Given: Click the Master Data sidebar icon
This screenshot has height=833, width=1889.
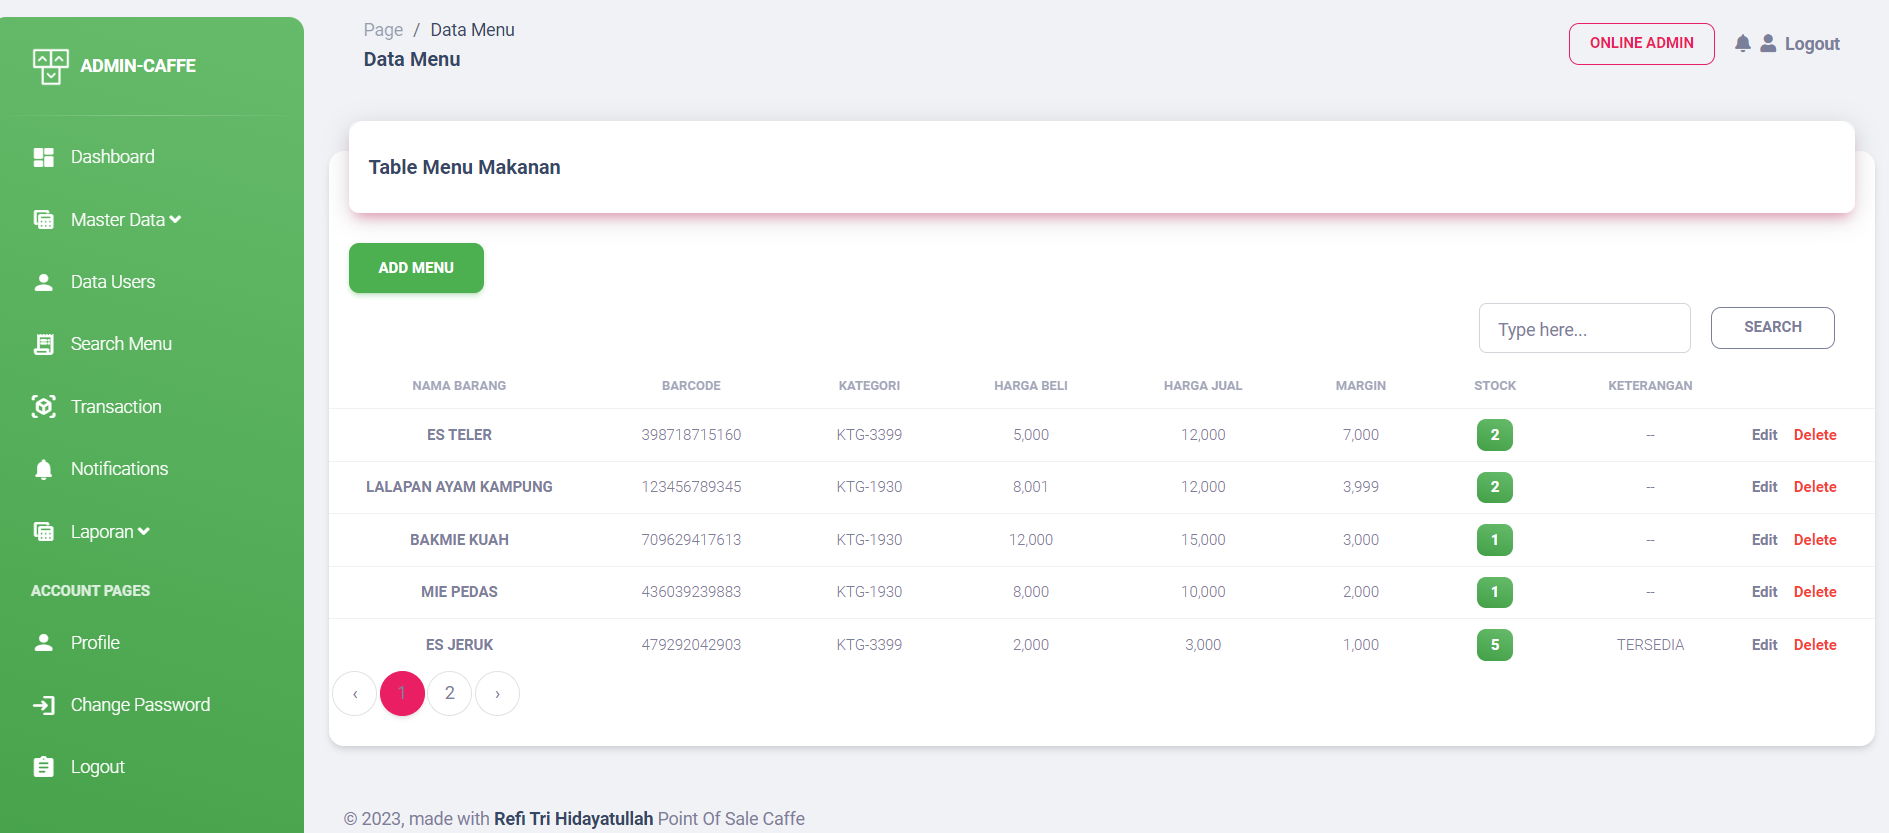Looking at the screenshot, I should click(x=43, y=220).
